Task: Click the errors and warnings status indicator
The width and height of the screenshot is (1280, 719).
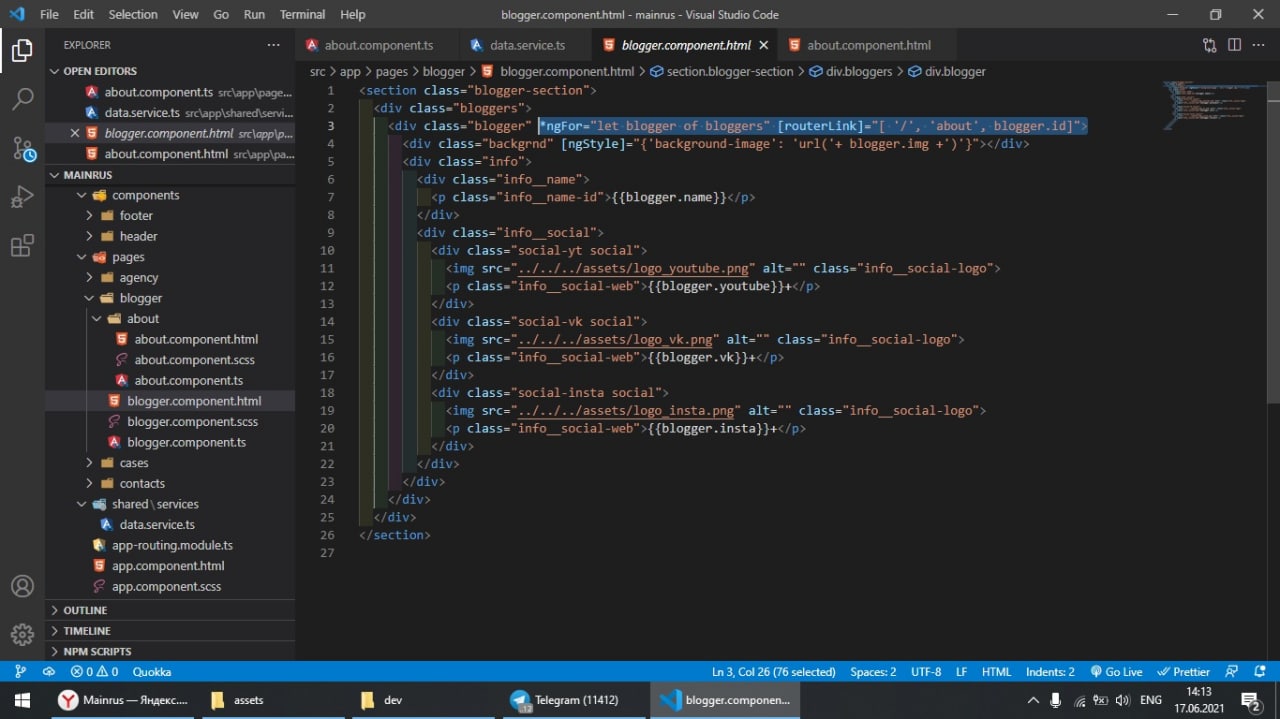Action: tap(95, 672)
